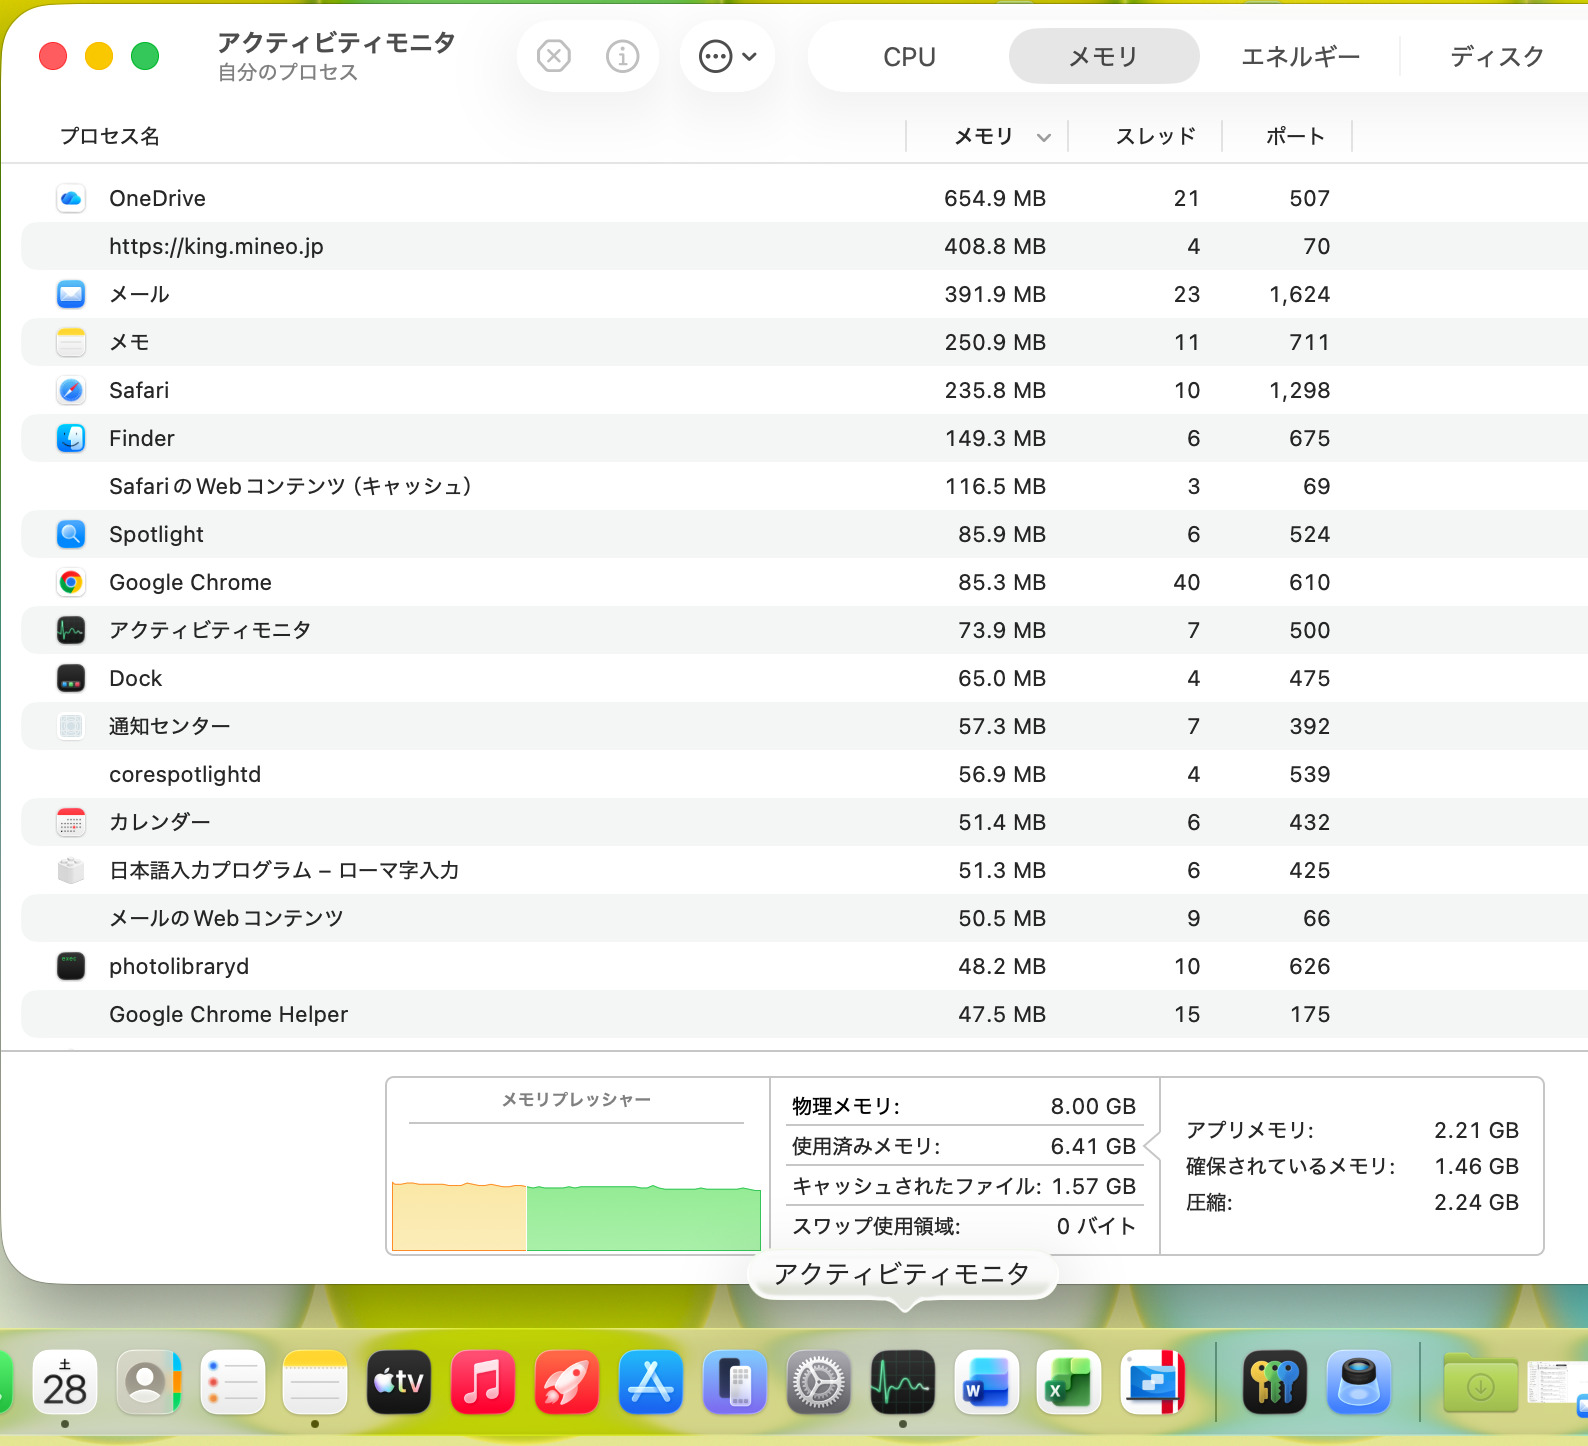The image size is (1588, 1446).
Task: Open Apple TV from the Dock
Action: click(399, 1382)
